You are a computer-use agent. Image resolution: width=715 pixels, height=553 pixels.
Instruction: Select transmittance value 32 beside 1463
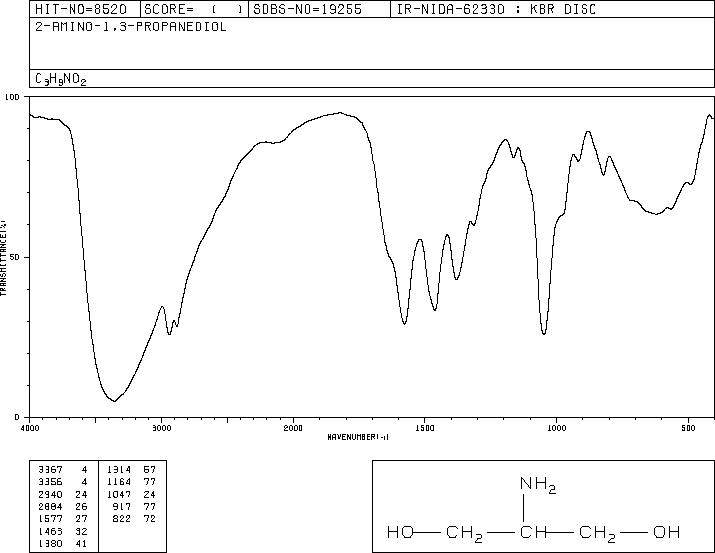coord(81,532)
